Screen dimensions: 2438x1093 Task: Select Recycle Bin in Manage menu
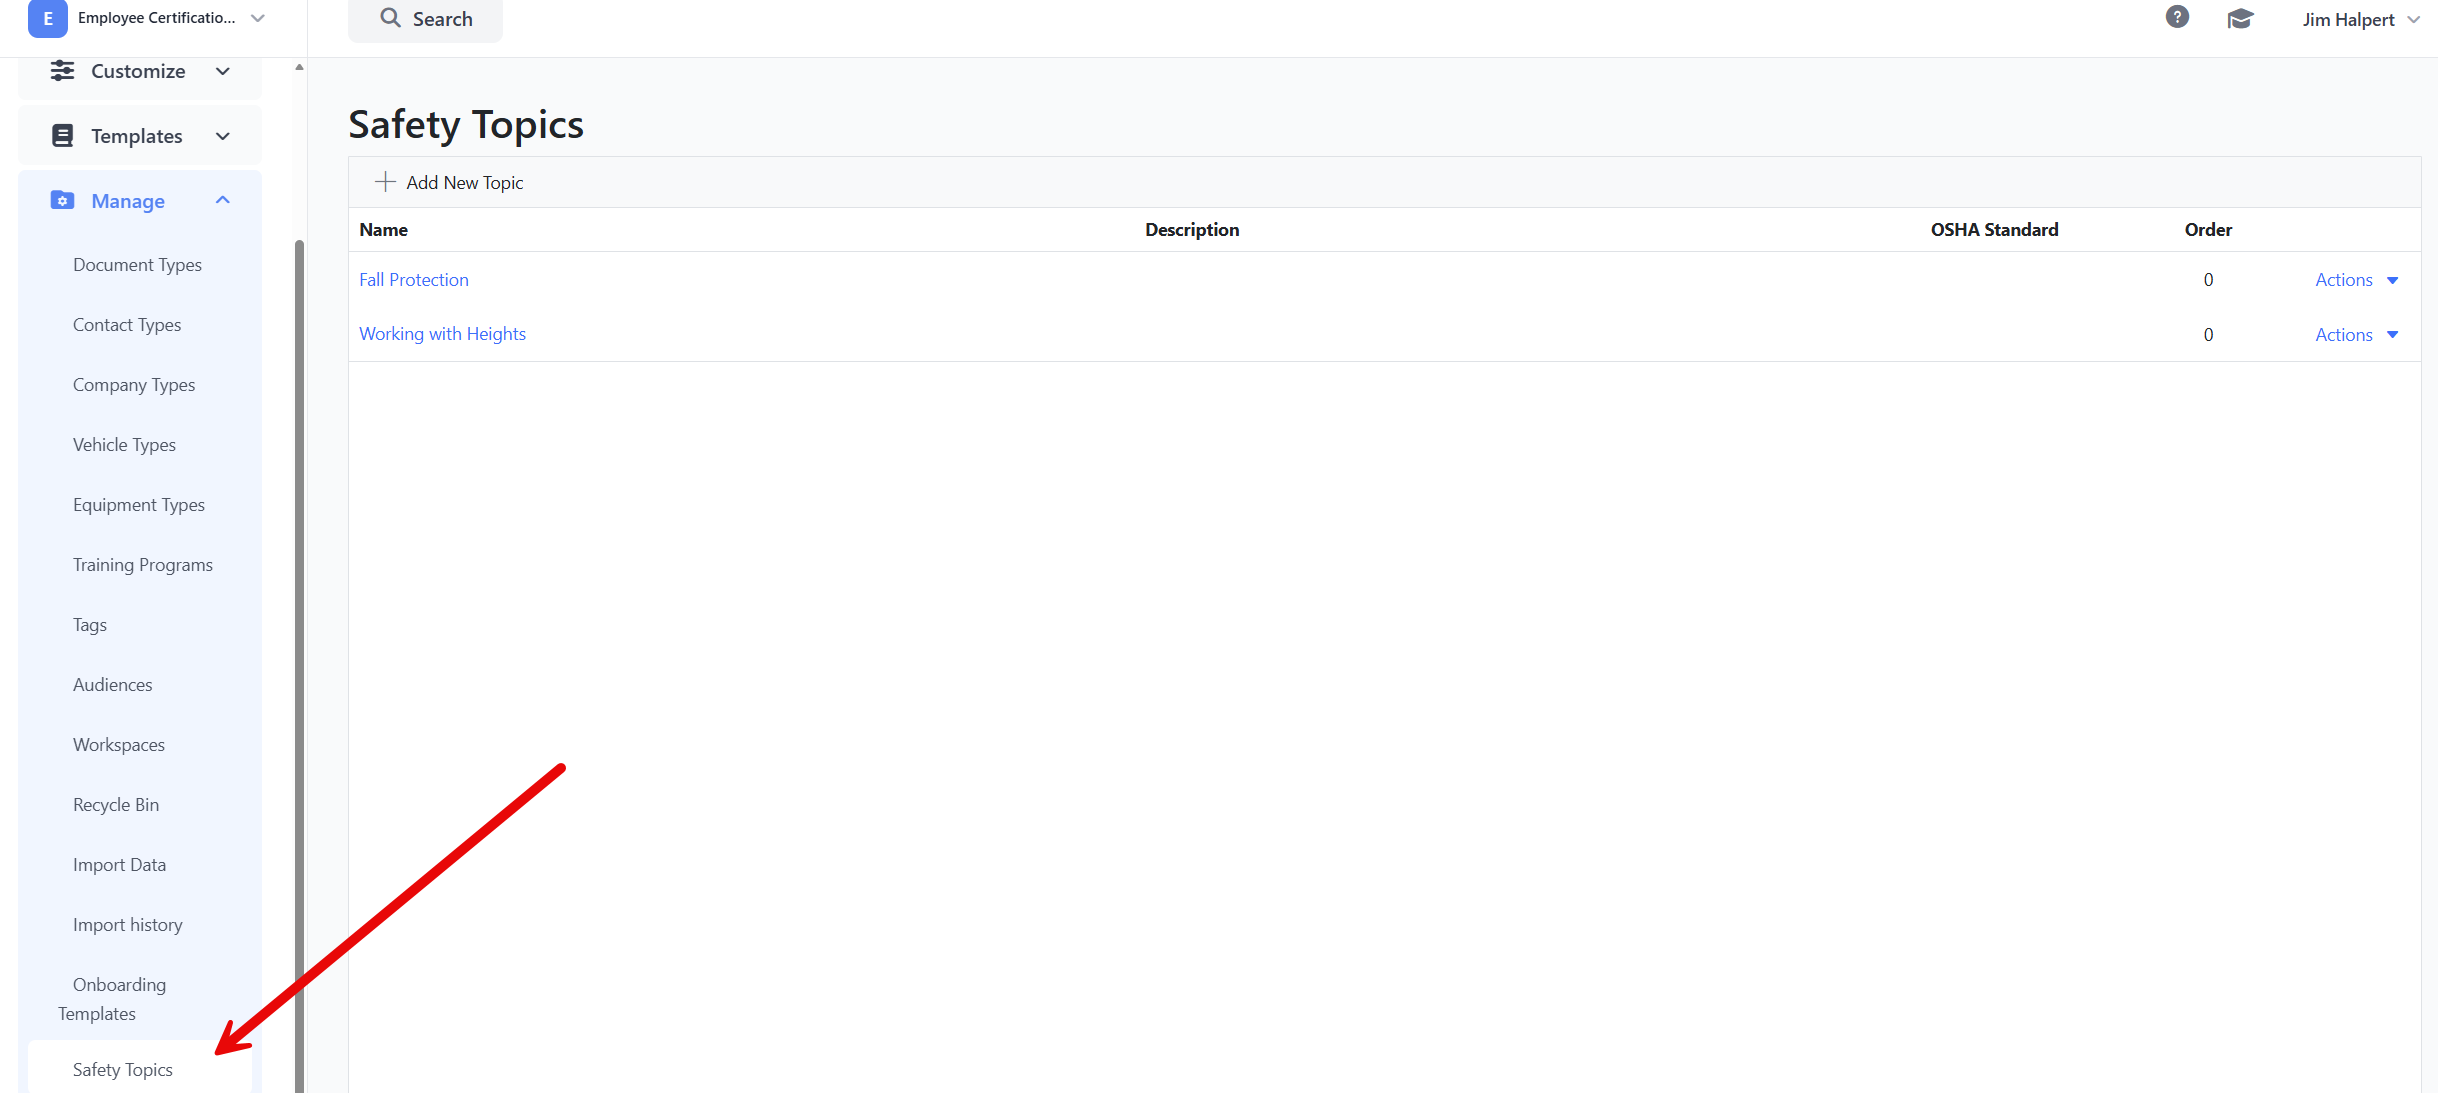tap(116, 805)
